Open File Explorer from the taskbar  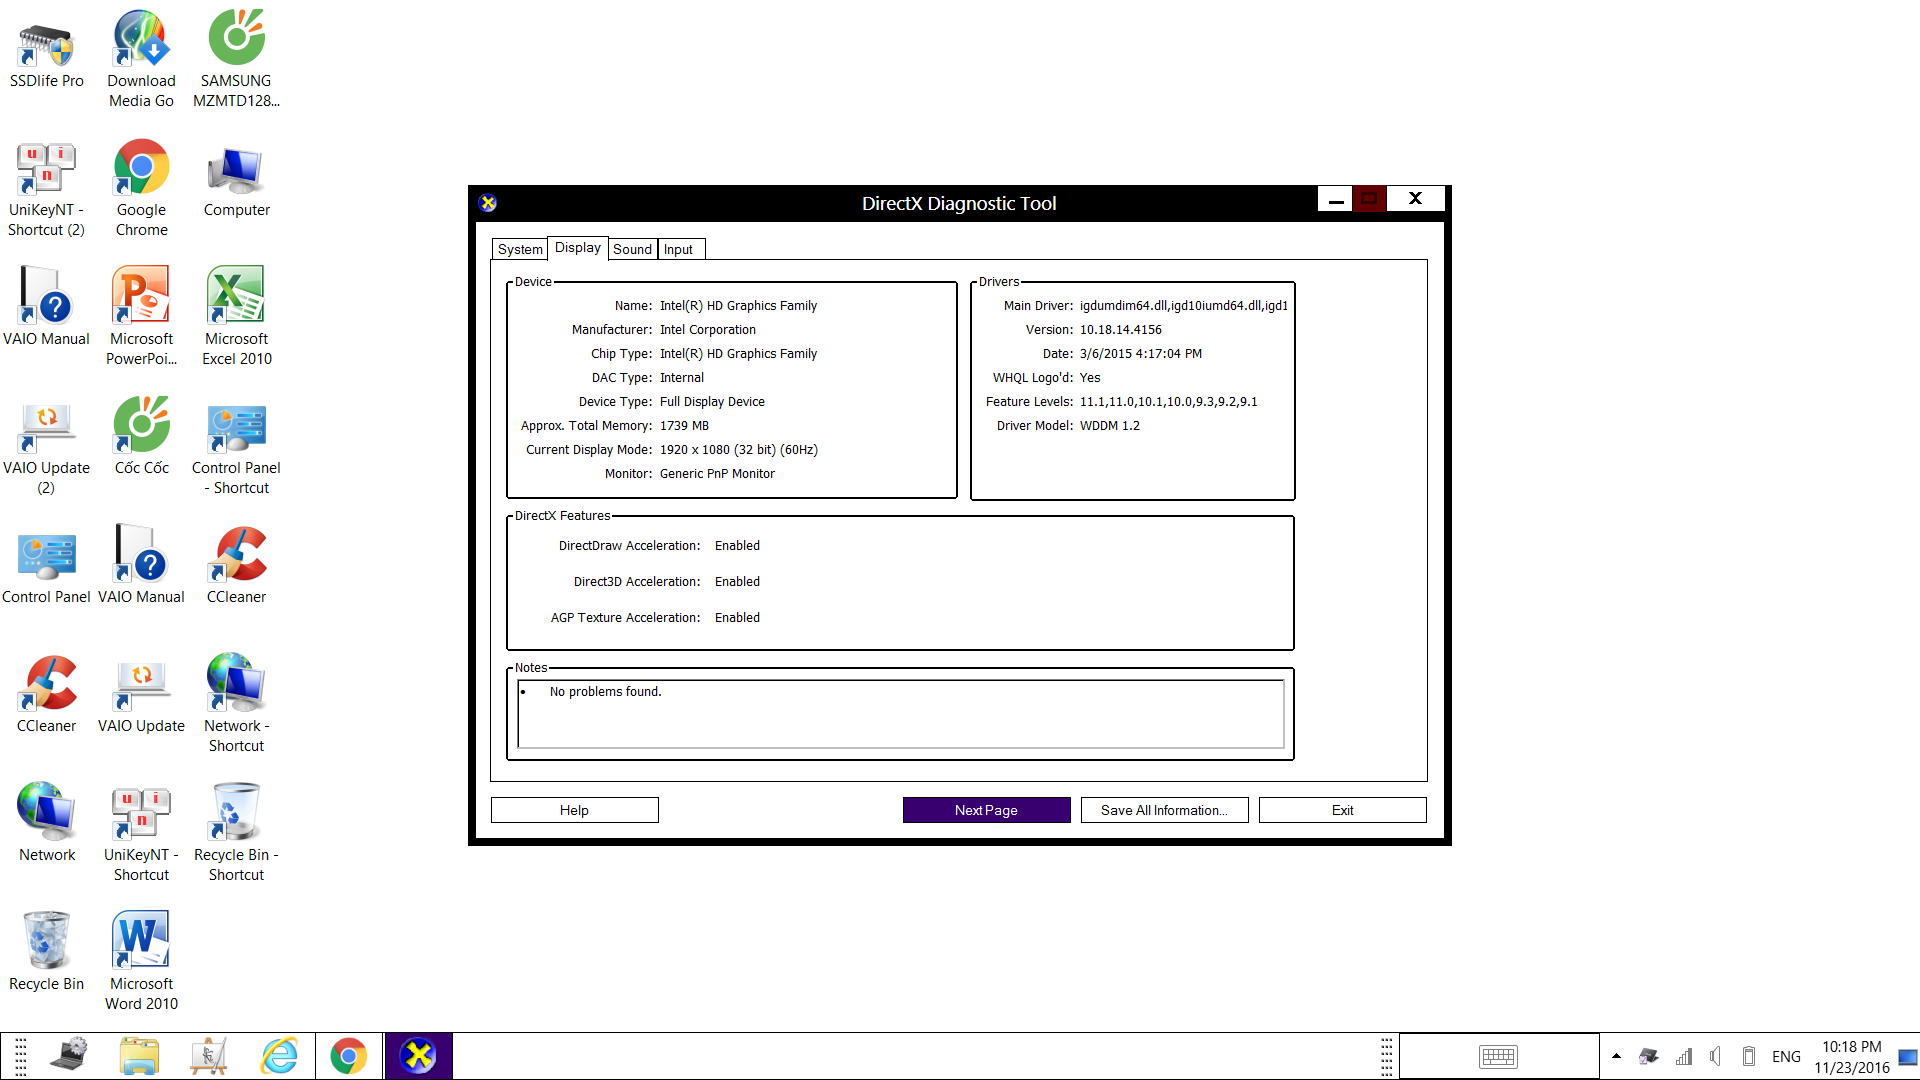point(139,1056)
